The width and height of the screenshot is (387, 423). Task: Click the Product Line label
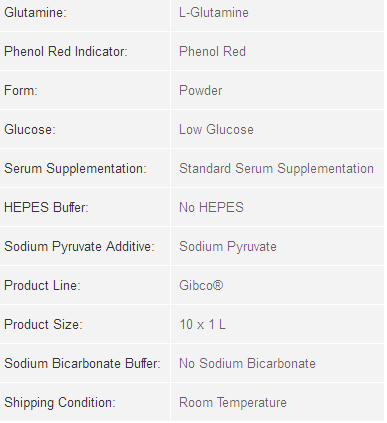click(x=42, y=286)
